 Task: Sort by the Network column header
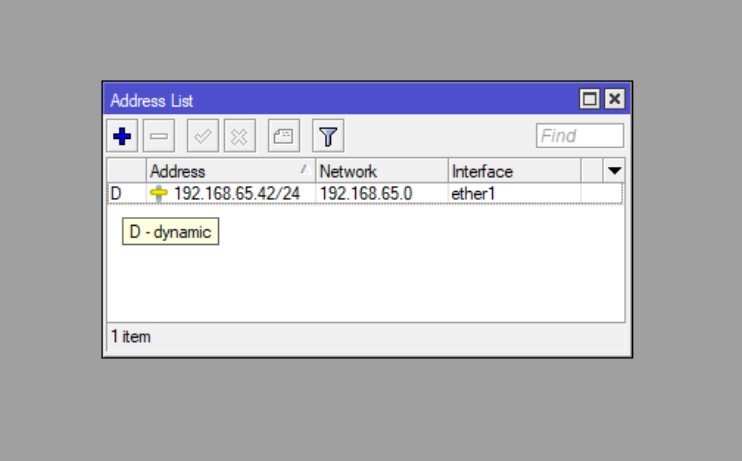coord(380,171)
